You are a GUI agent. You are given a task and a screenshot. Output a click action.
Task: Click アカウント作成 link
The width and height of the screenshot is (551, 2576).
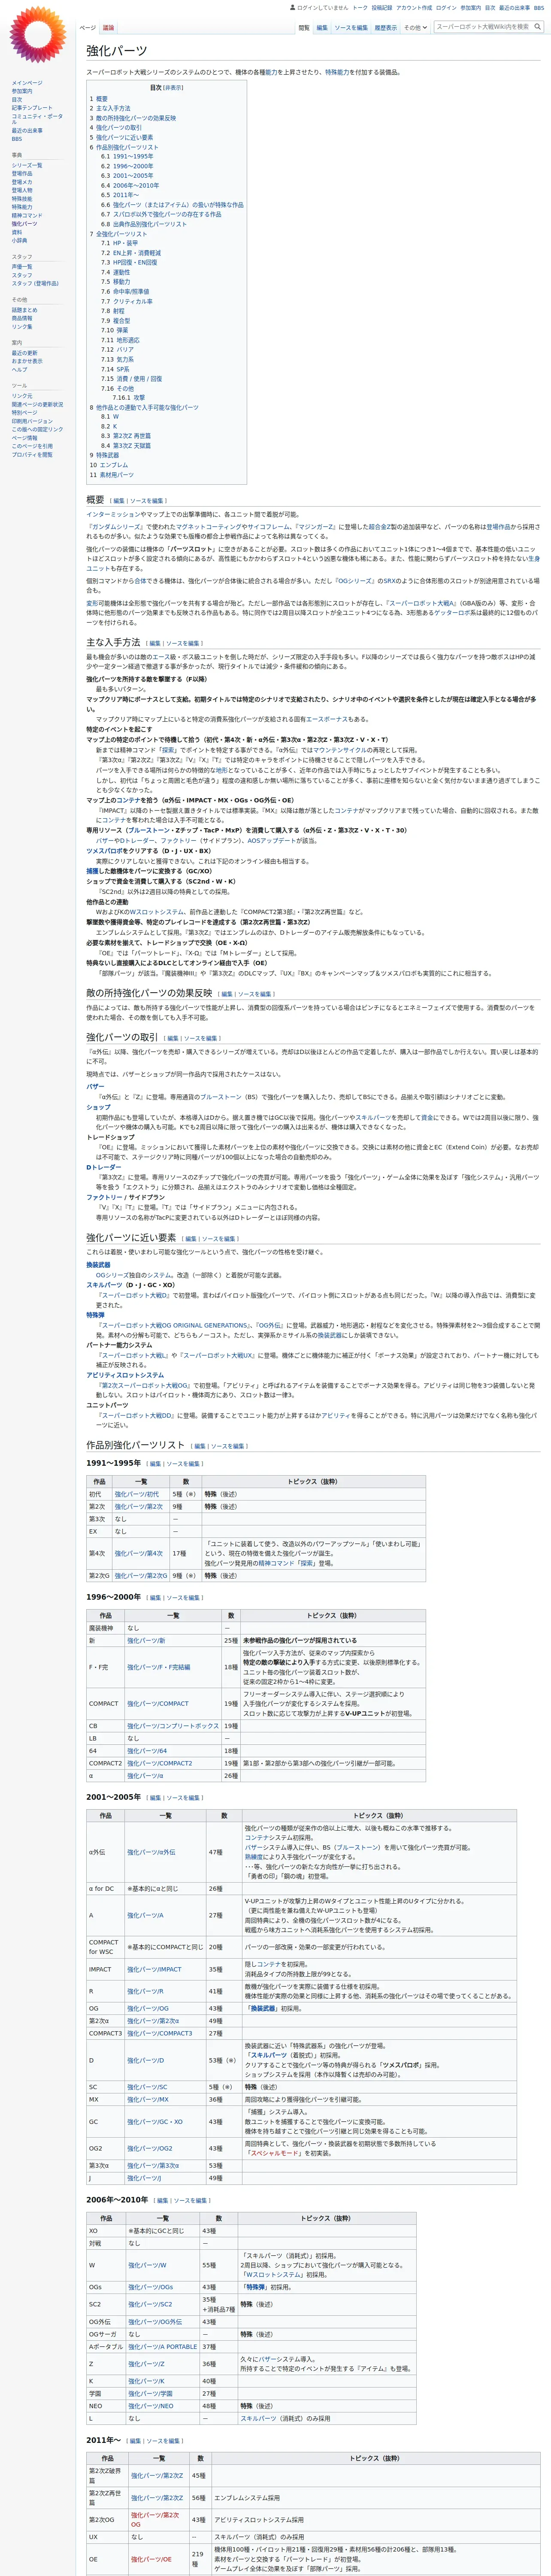coord(414,8)
